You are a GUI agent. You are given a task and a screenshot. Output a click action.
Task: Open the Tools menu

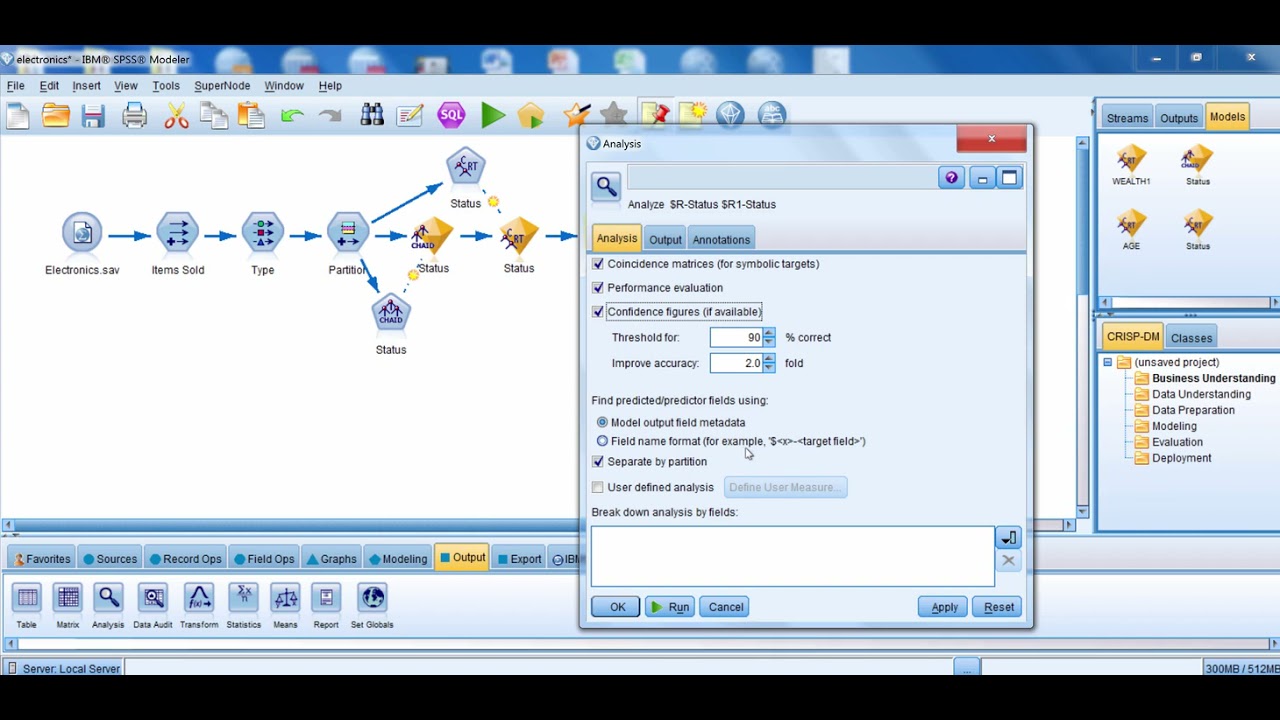point(166,86)
